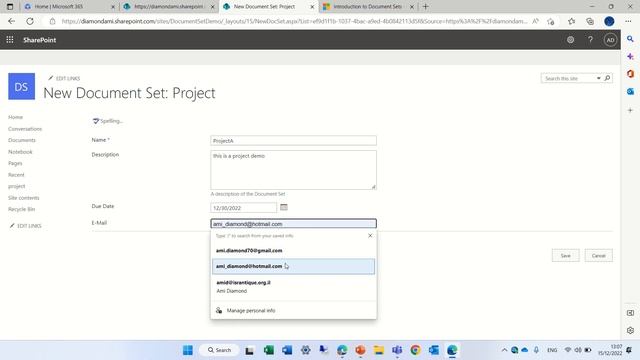The height and width of the screenshot is (360, 640).
Task: Open Word from the taskbar
Action: [x=287, y=350]
